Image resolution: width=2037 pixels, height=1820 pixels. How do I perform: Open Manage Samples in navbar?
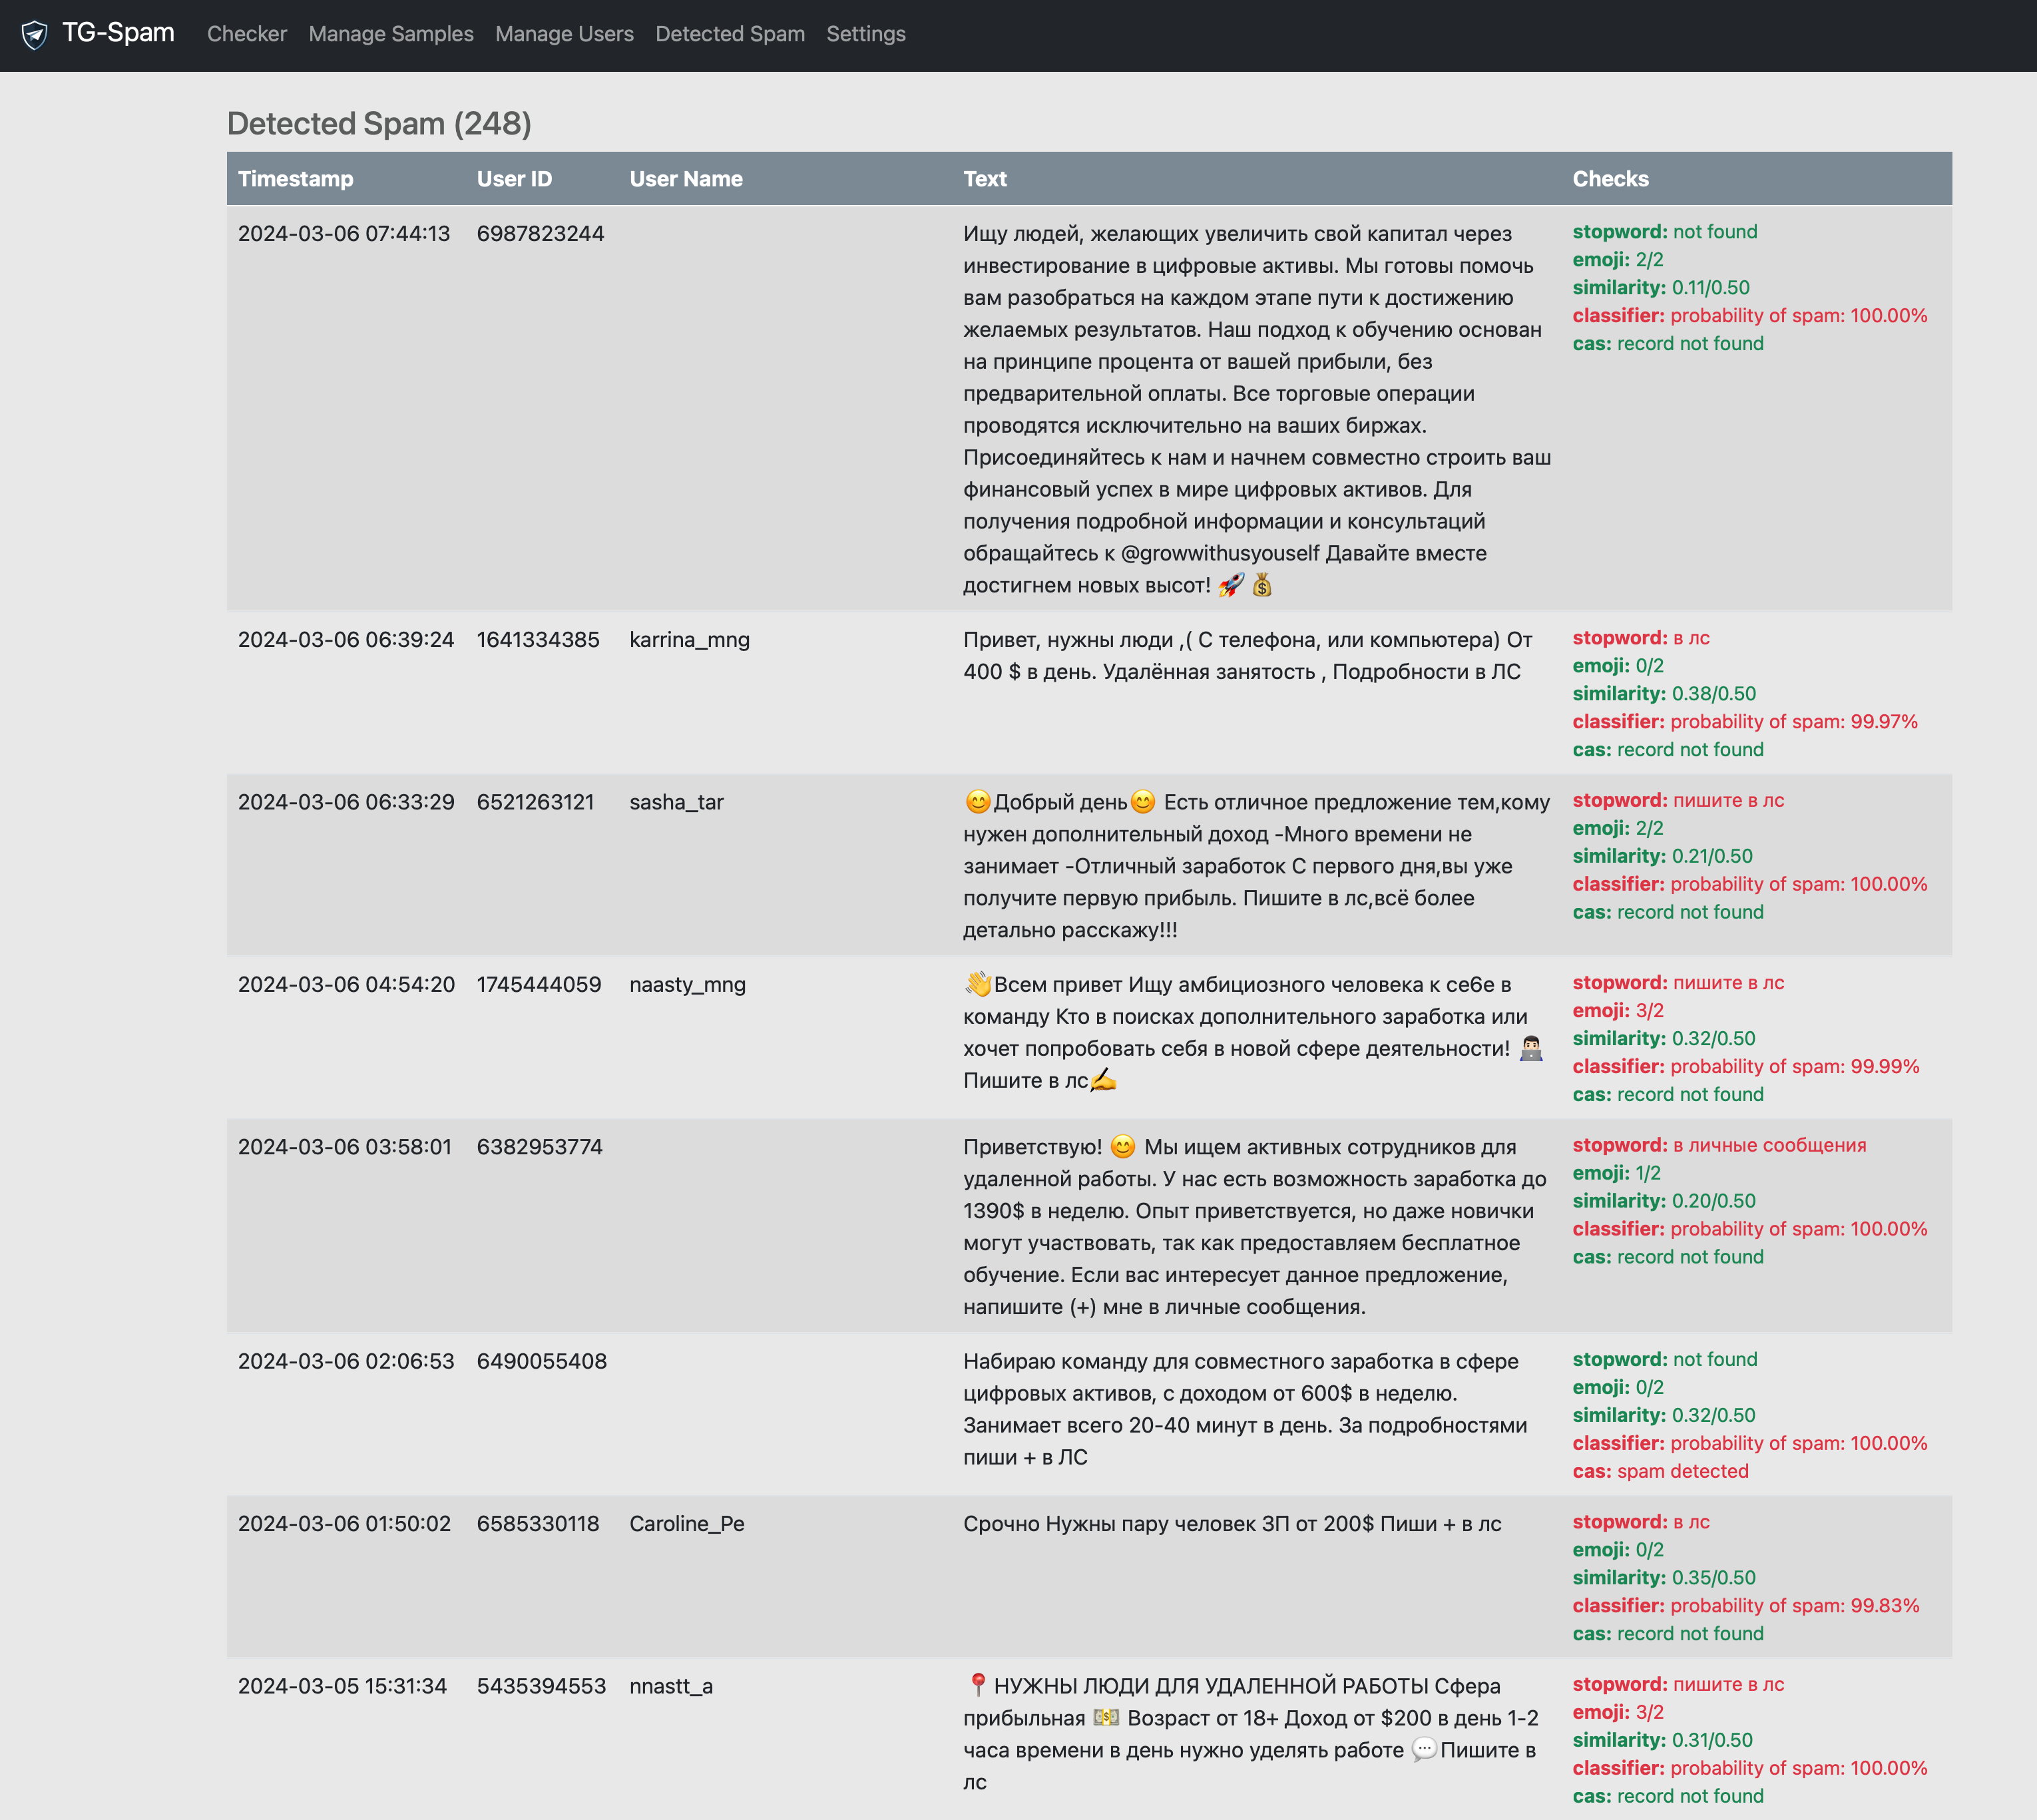[390, 34]
